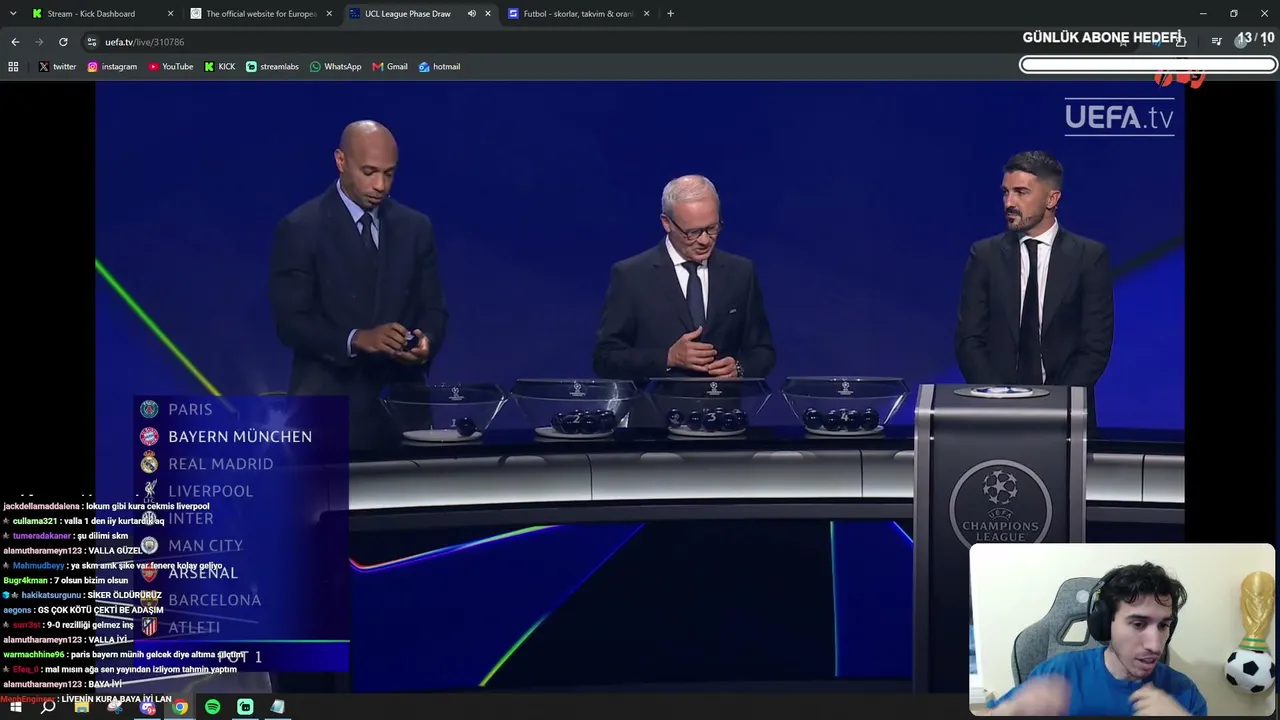Select the UCL League Phase Draw tab

(420, 14)
